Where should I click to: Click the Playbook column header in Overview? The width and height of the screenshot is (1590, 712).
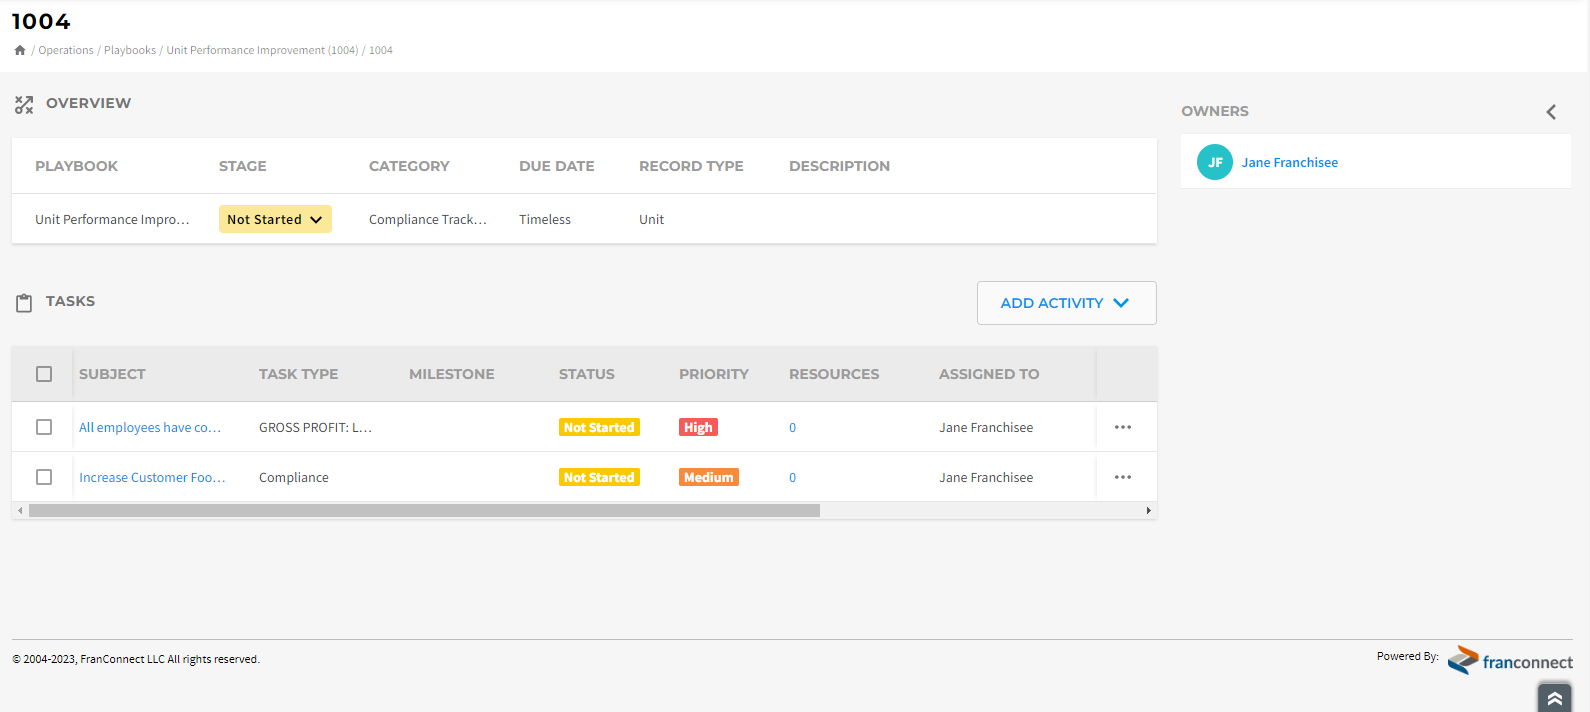(x=76, y=166)
